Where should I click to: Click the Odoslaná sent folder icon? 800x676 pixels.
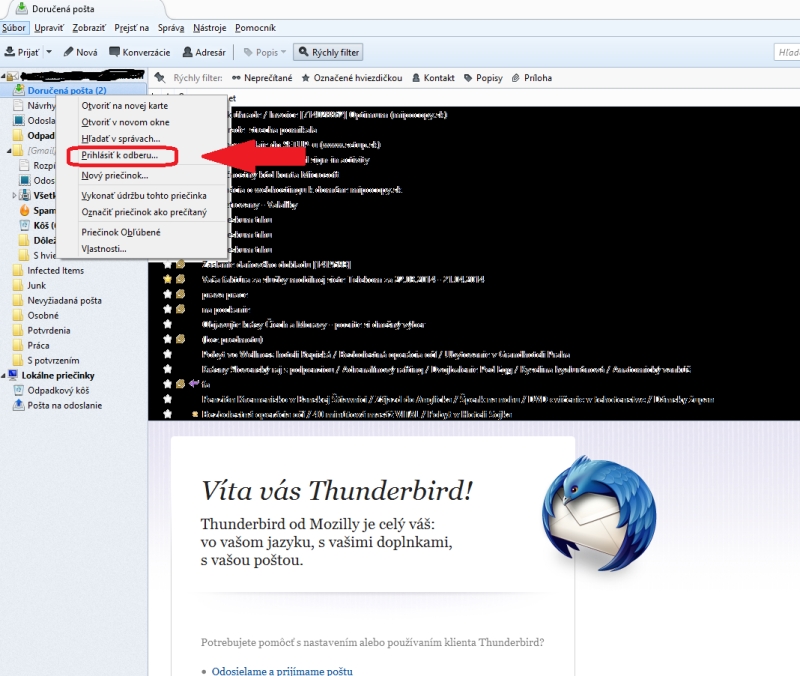(18, 120)
